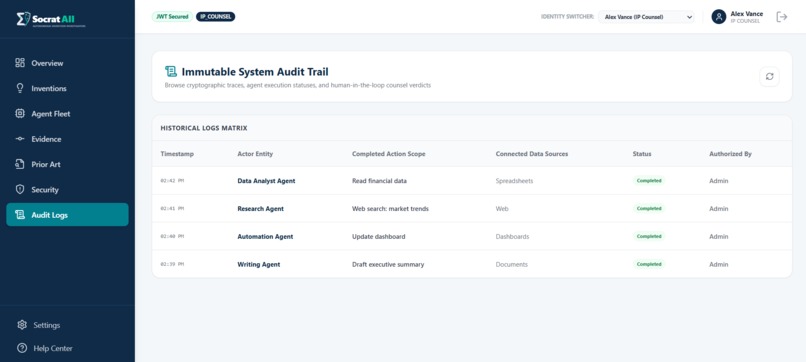Viewport: 806px width, 362px height.
Task: Click the logout arrow icon
Action: 782,17
